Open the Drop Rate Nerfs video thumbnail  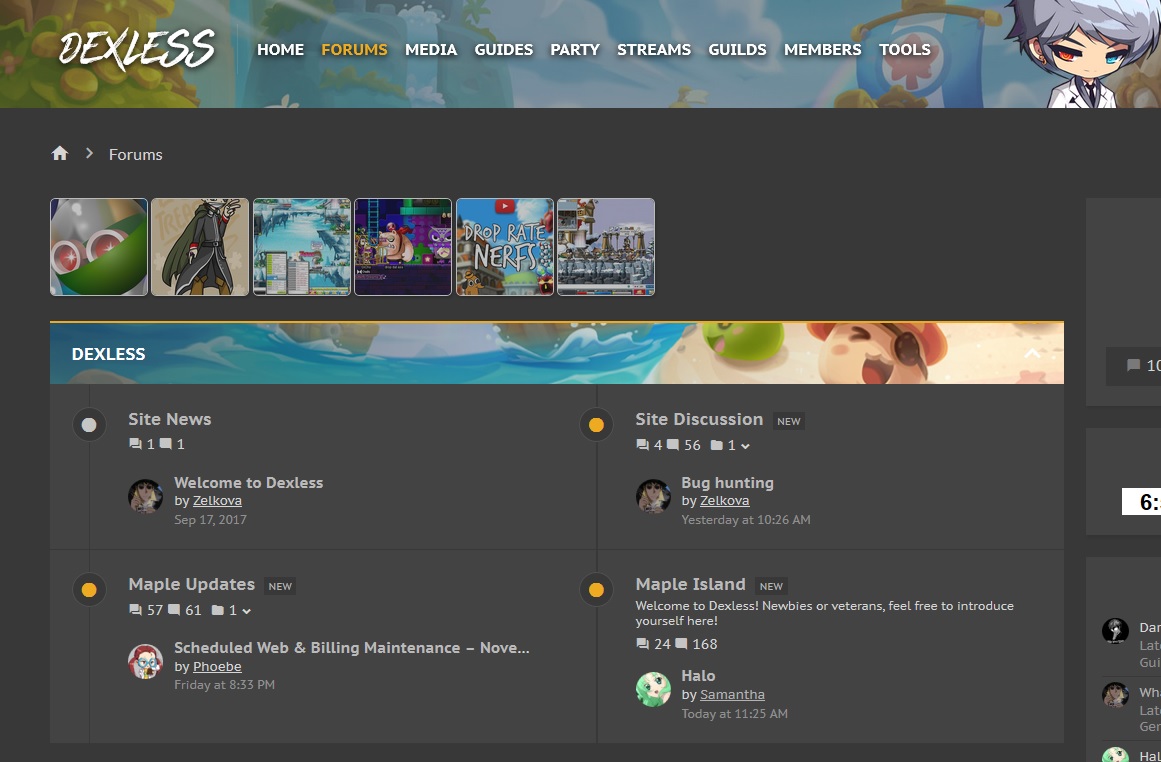click(x=504, y=247)
